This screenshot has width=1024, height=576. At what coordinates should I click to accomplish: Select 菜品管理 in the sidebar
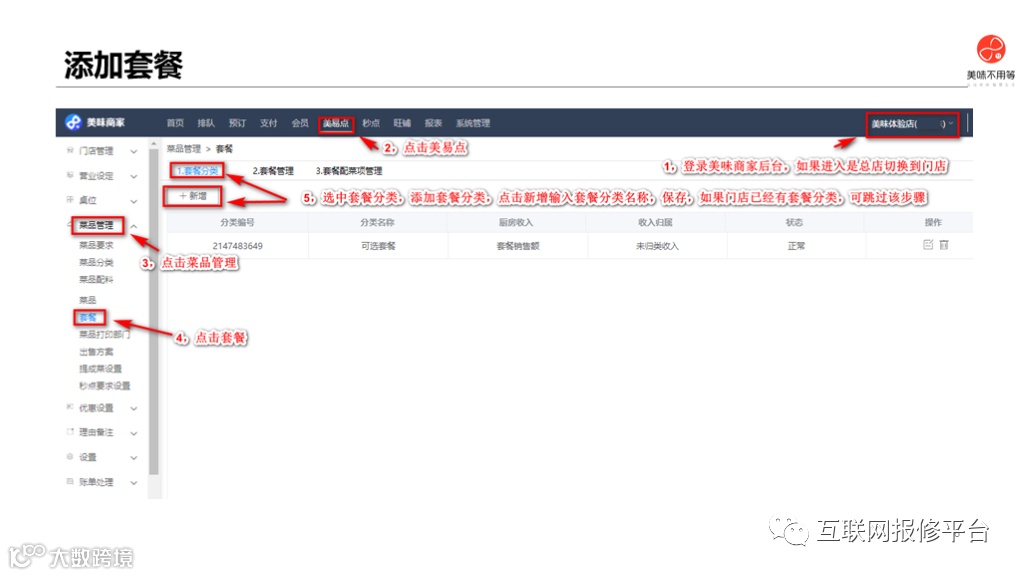pos(97,225)
